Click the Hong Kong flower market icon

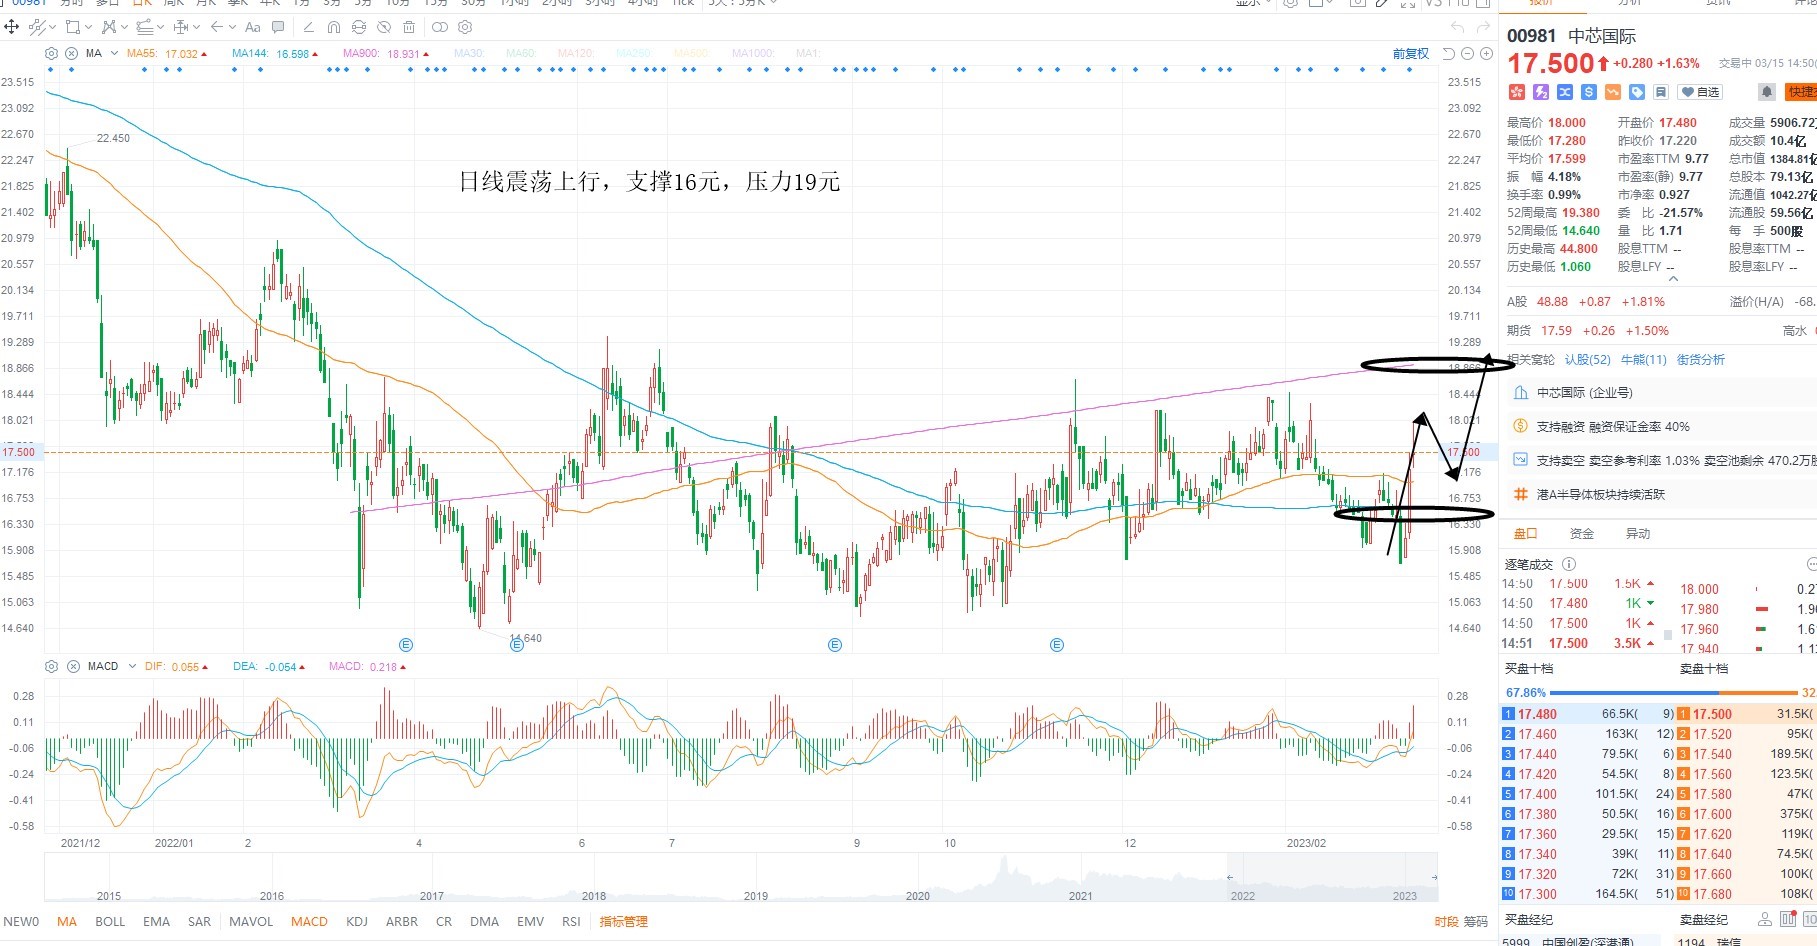coord(1517,92)
